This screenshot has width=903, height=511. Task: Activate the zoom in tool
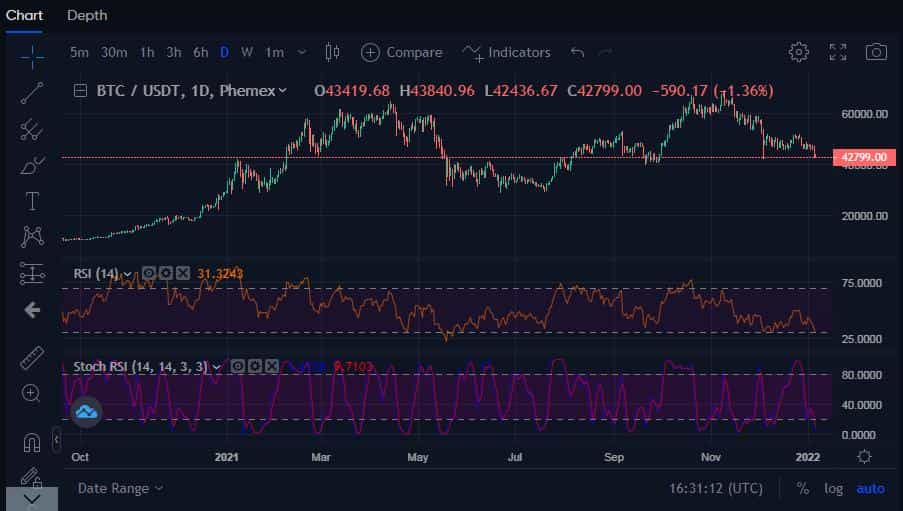click(31, 393)
